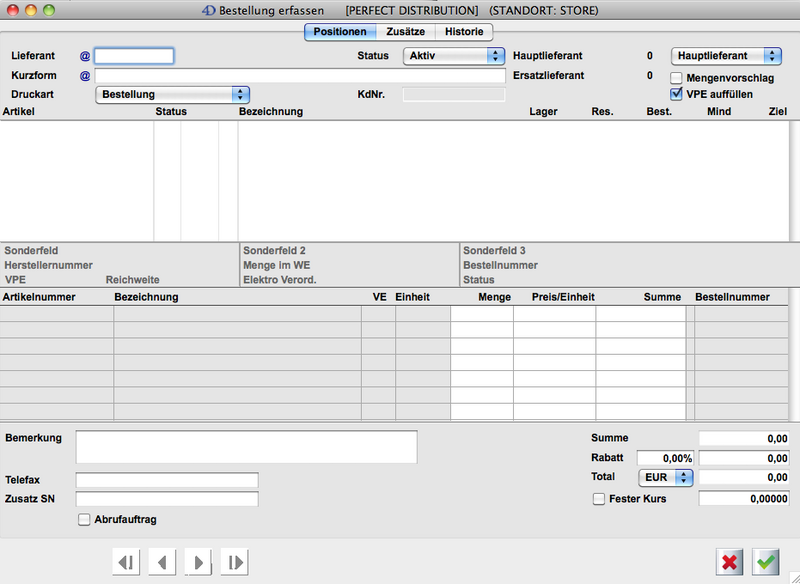Jump to the last record icon
800x584 pixels.
pos(234,562)
